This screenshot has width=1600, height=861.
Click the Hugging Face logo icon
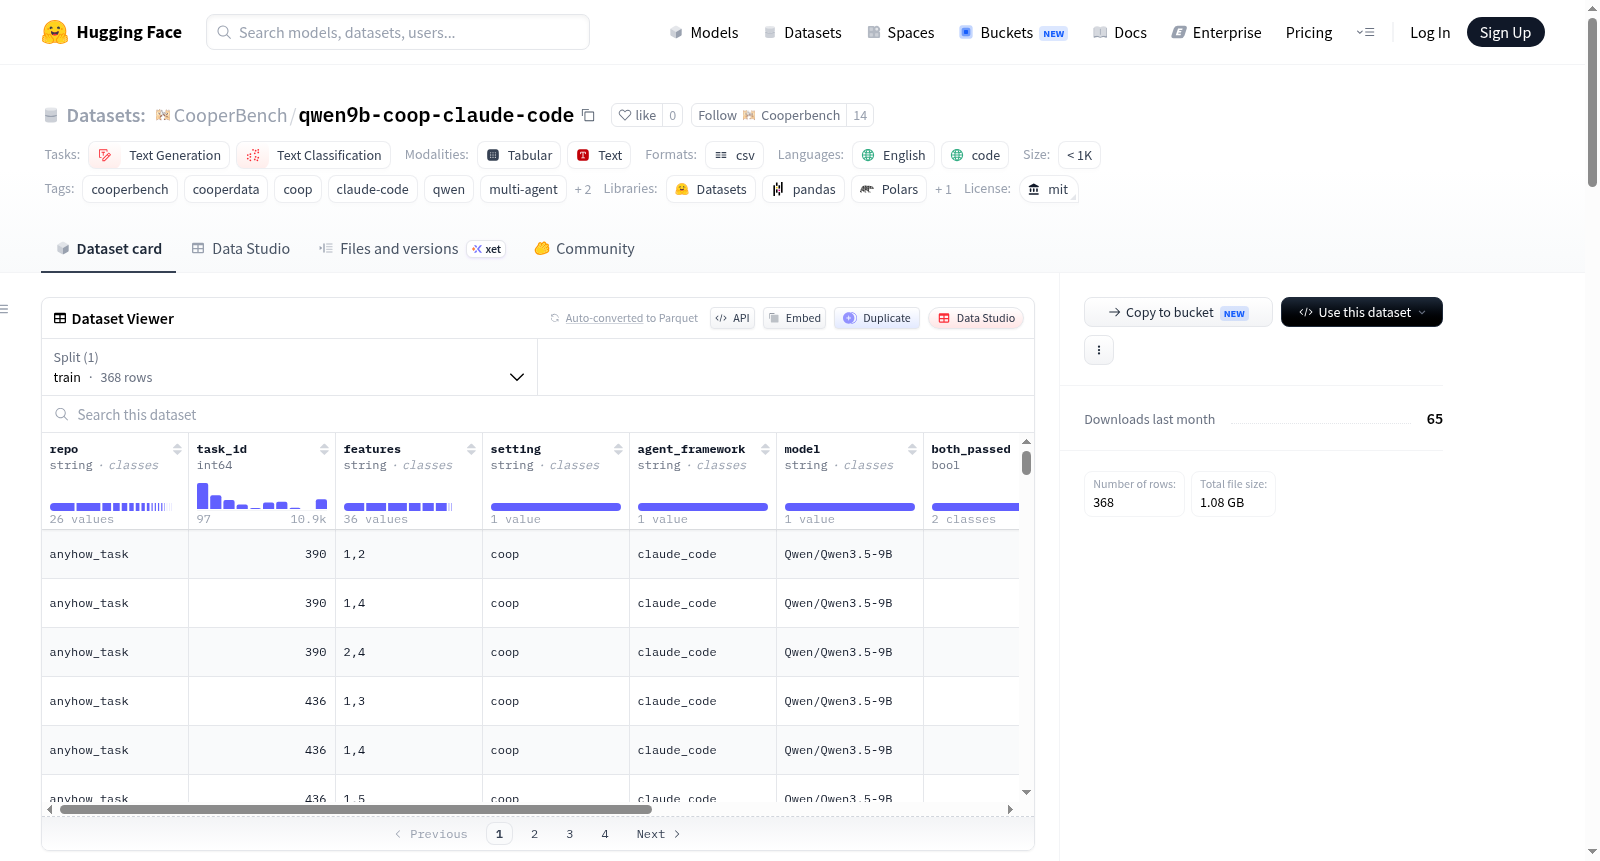coord(55,32)
